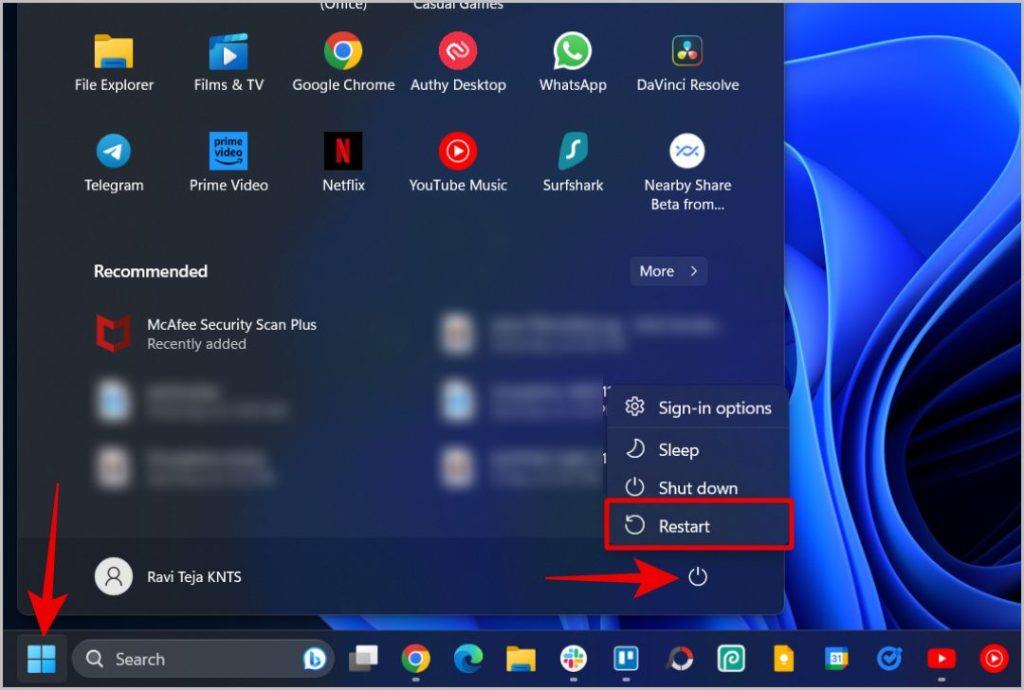
Task: Open Netflix from pinned apps
Action: click(x=344, y=163)
